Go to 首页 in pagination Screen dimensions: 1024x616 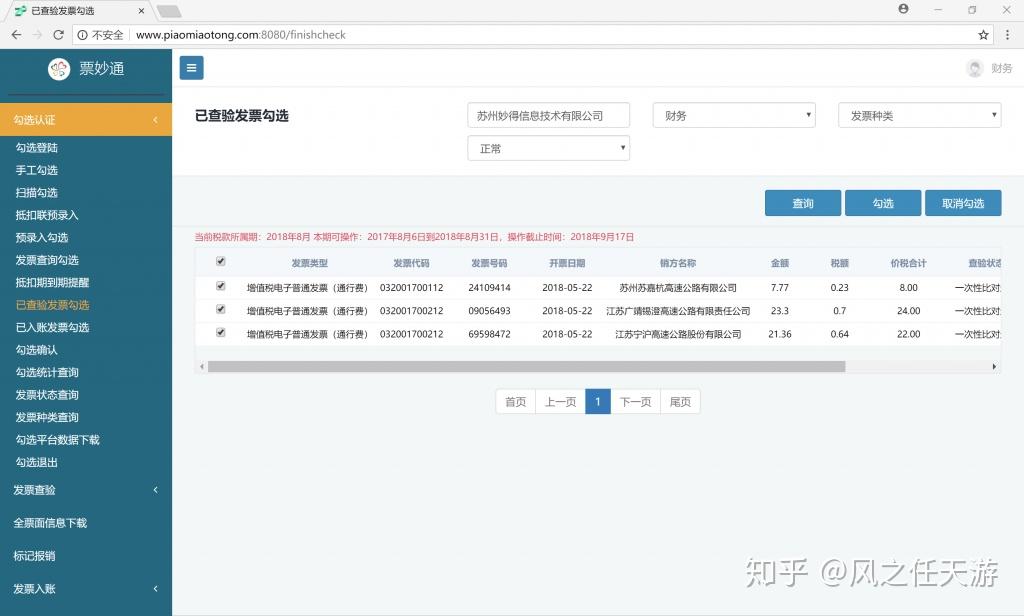[x=515, y=402]
